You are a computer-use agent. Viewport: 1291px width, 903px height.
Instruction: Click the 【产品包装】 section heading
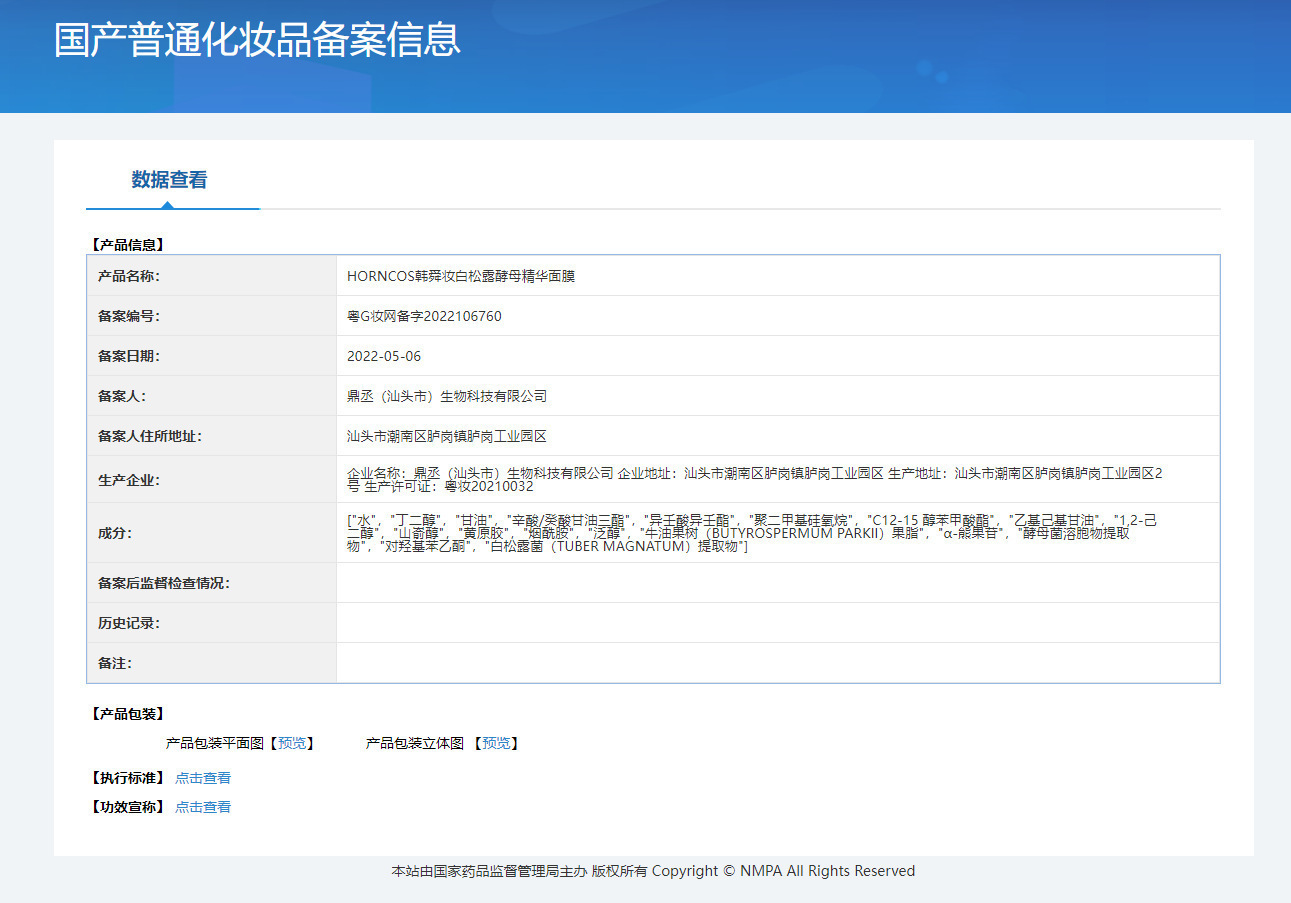coord(126,714)
